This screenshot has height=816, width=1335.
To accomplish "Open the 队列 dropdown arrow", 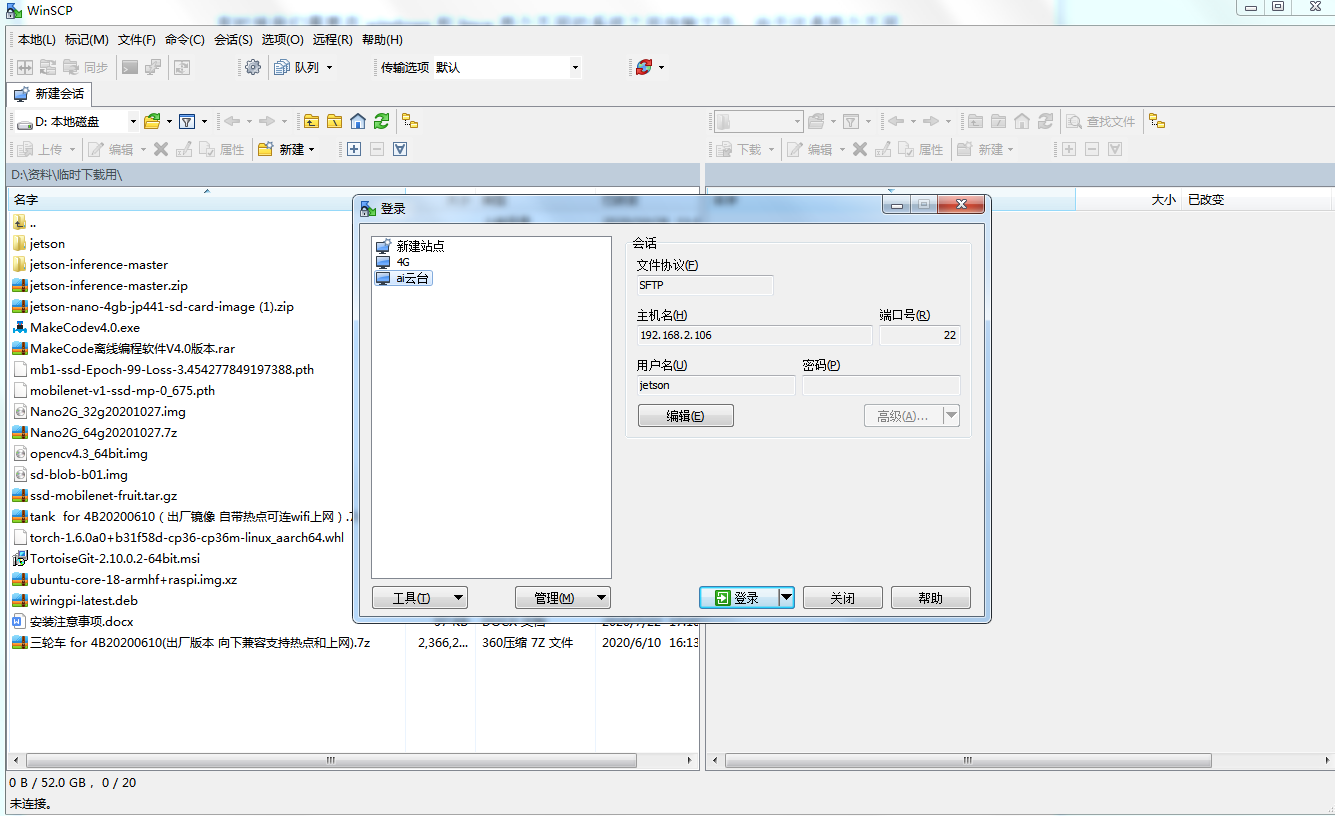I will [329, 67].
